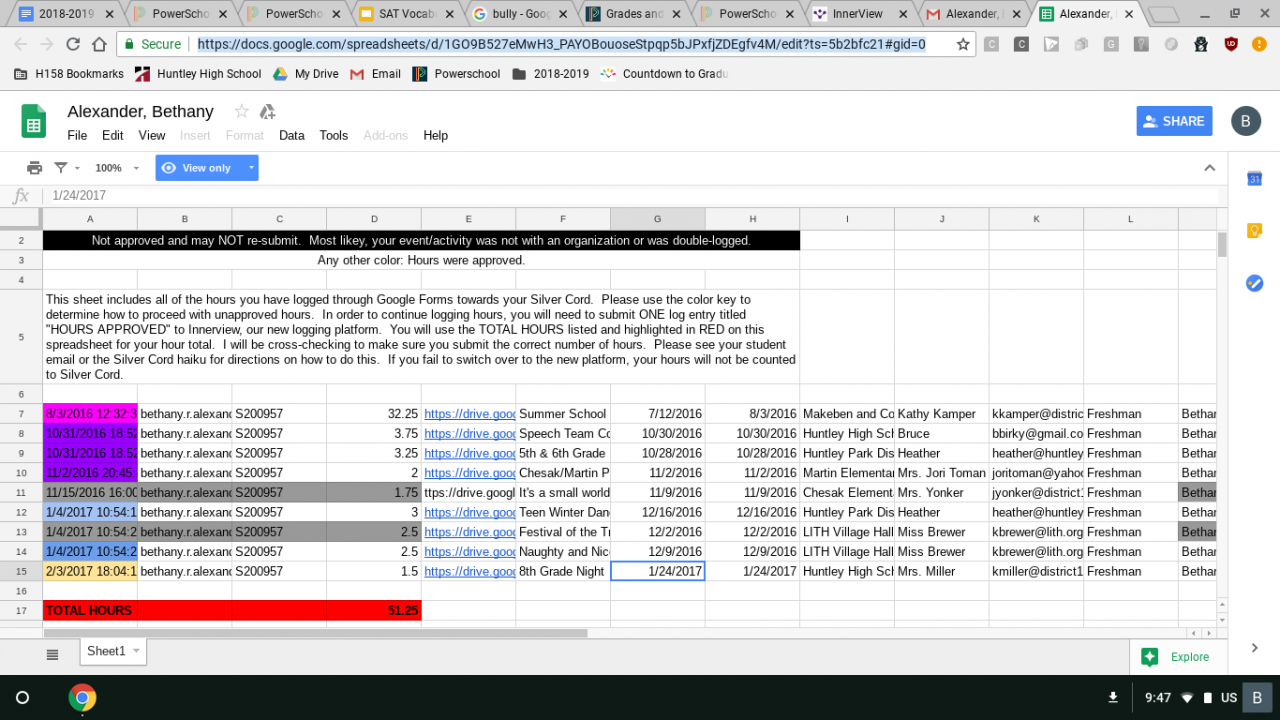Star the Alexander, Bethany spreadsheet
Viewport: 1280px width, 720px height.
pos(241,112)
